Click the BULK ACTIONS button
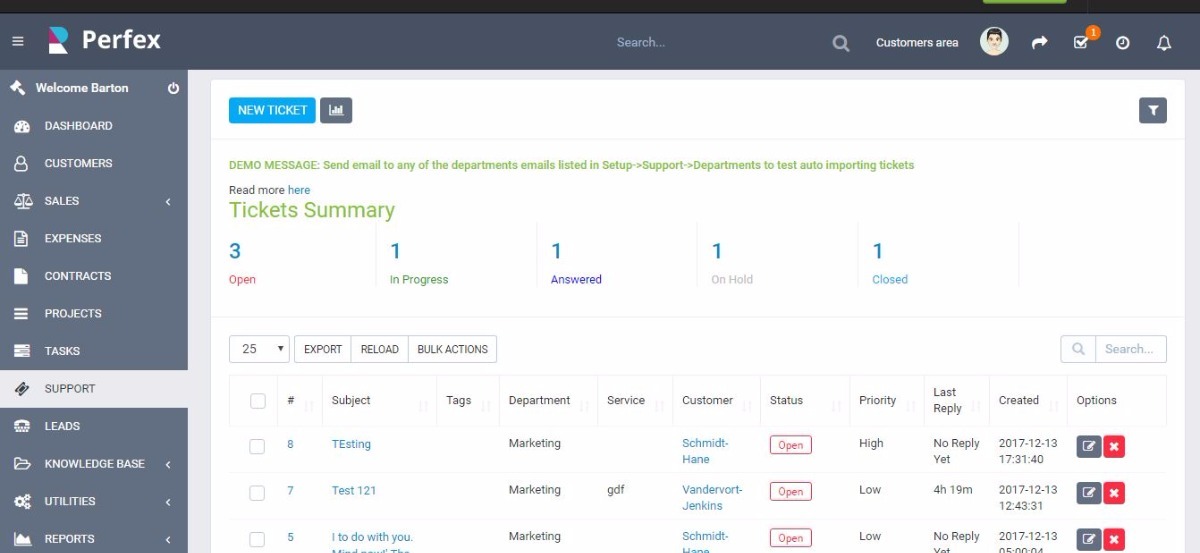The image size is (1200, 553). coord(452,349)
